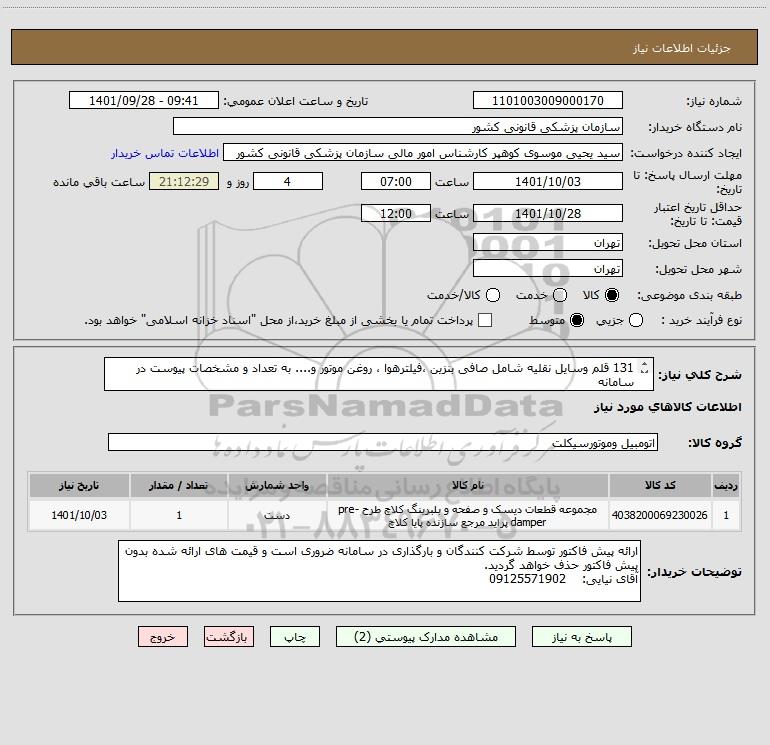Click the clutch kit product name cell
This screenshot has height=745, width=770.
click(x=468, y=515)
